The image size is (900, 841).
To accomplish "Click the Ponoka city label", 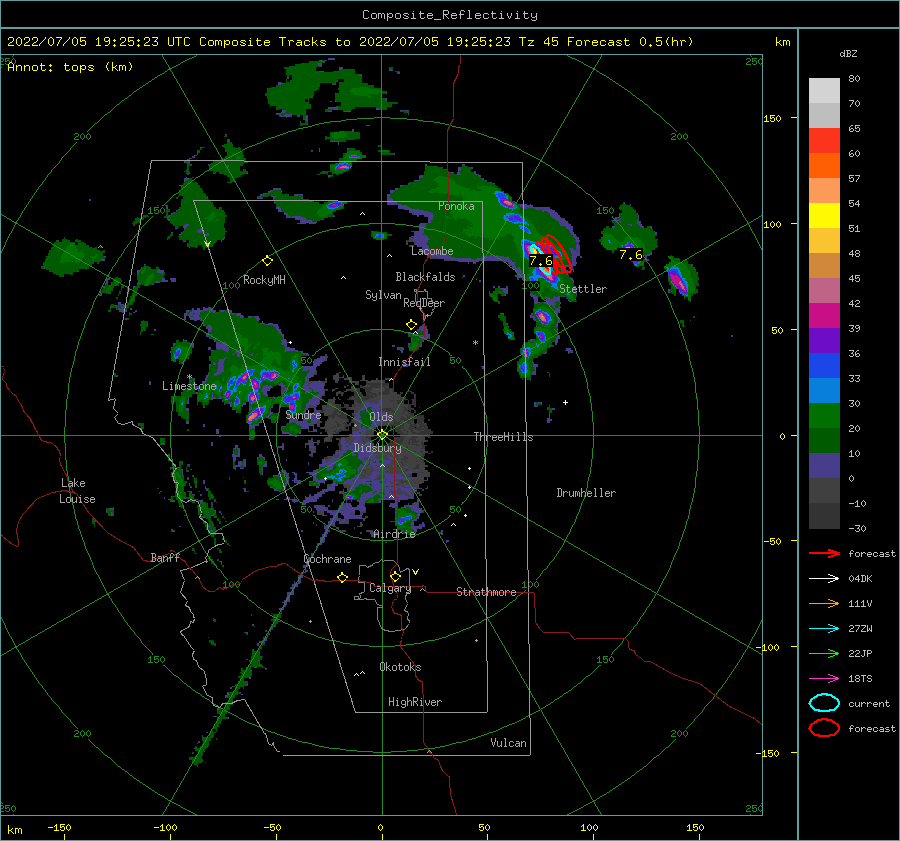I will coord(456,206).
